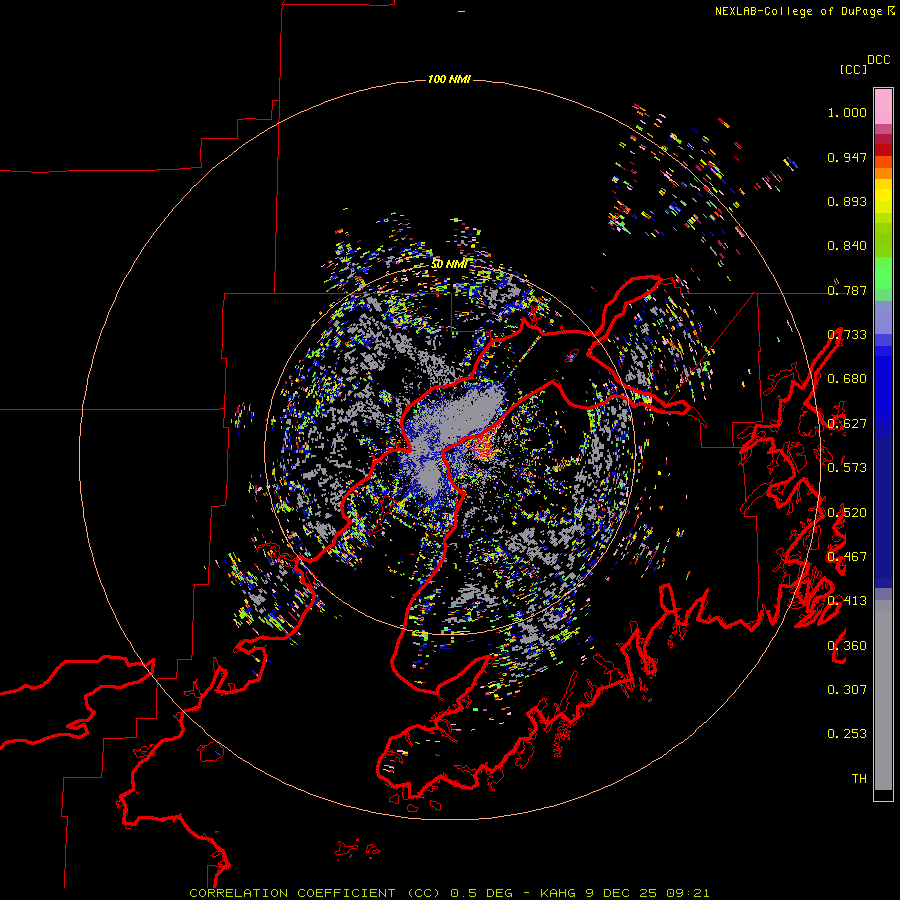Click the 0.307 color scale value
The height and width of the screenshot is (900, 900).
[847, 690]
